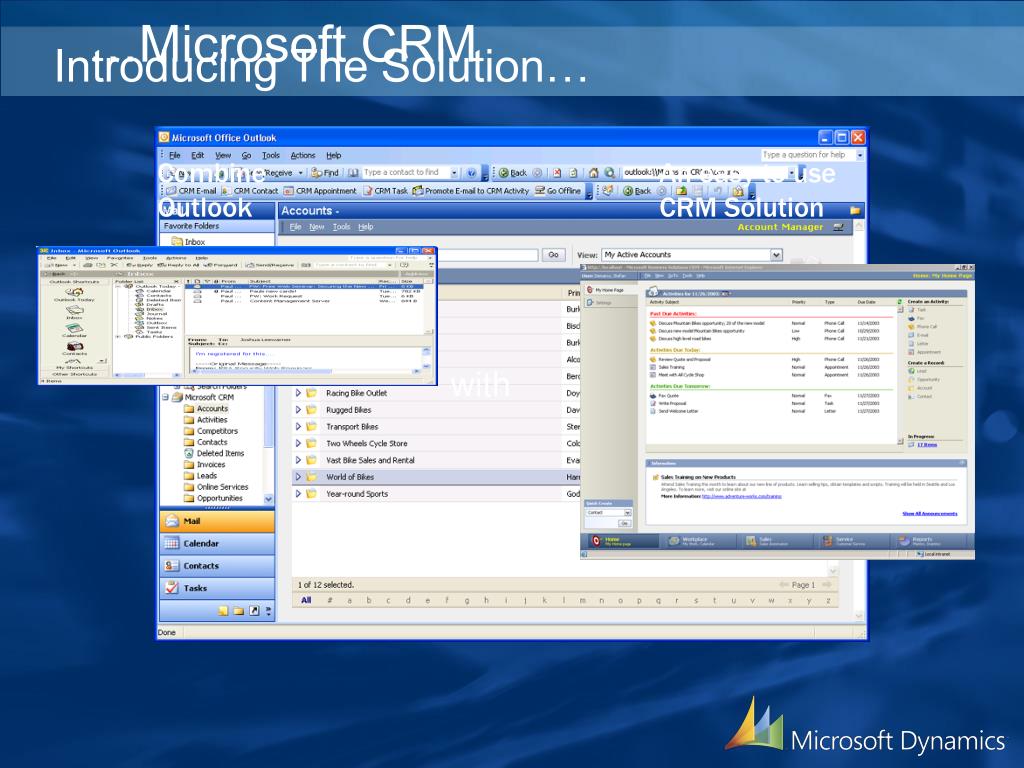The width and height of the screenshot is (1024, 768).
Task: Click Promote E-mail to CRM Activity
Action: (x=471, y=191)
